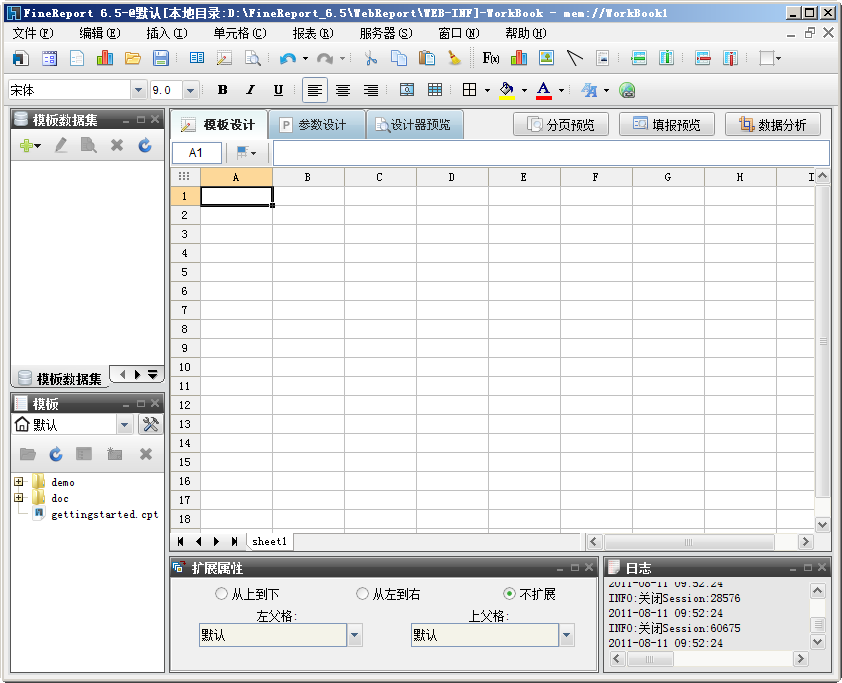
Task: Click the Save disk icon in toolbar
Action: tap(161, 58)
